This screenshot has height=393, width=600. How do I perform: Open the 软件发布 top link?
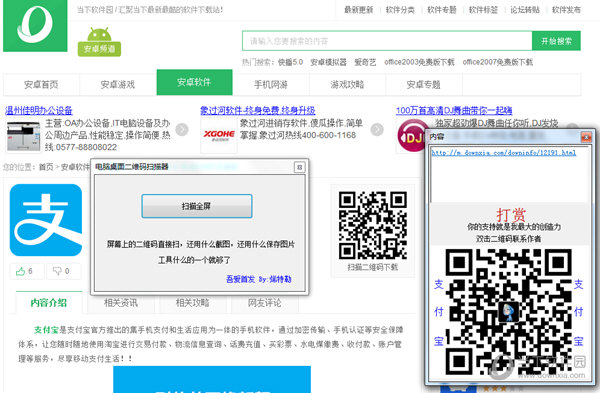pos(567,10)
